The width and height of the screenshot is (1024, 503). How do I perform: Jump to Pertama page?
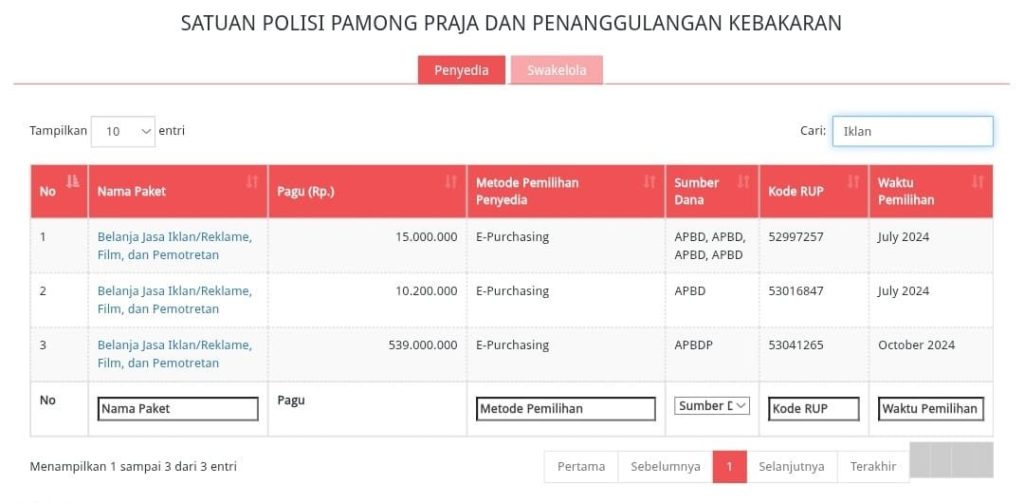[x=581, y=467]
